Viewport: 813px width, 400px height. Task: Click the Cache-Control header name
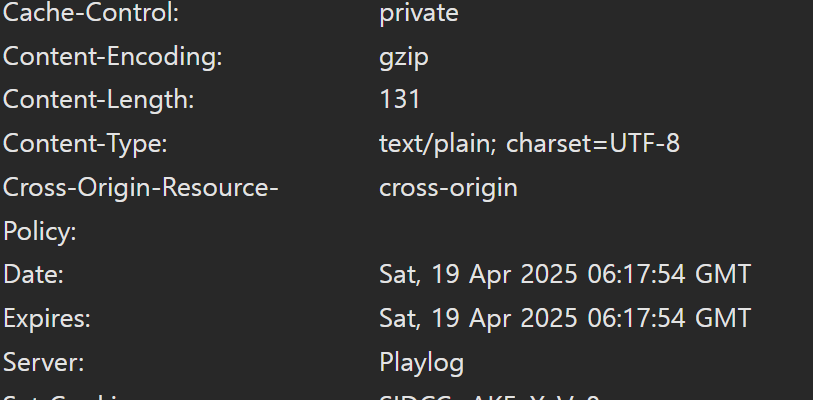(x=91, y=12)
